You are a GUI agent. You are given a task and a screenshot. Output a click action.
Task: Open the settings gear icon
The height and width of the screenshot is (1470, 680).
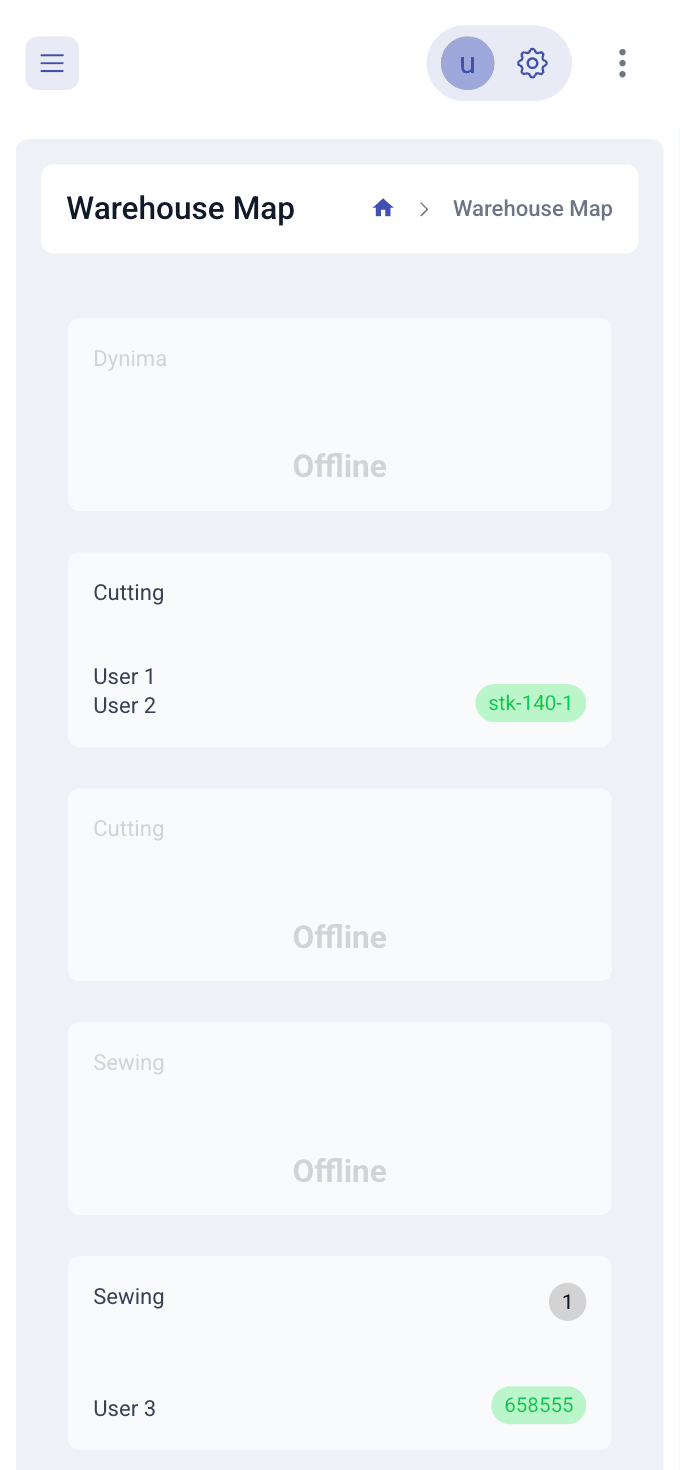[532, 63]
